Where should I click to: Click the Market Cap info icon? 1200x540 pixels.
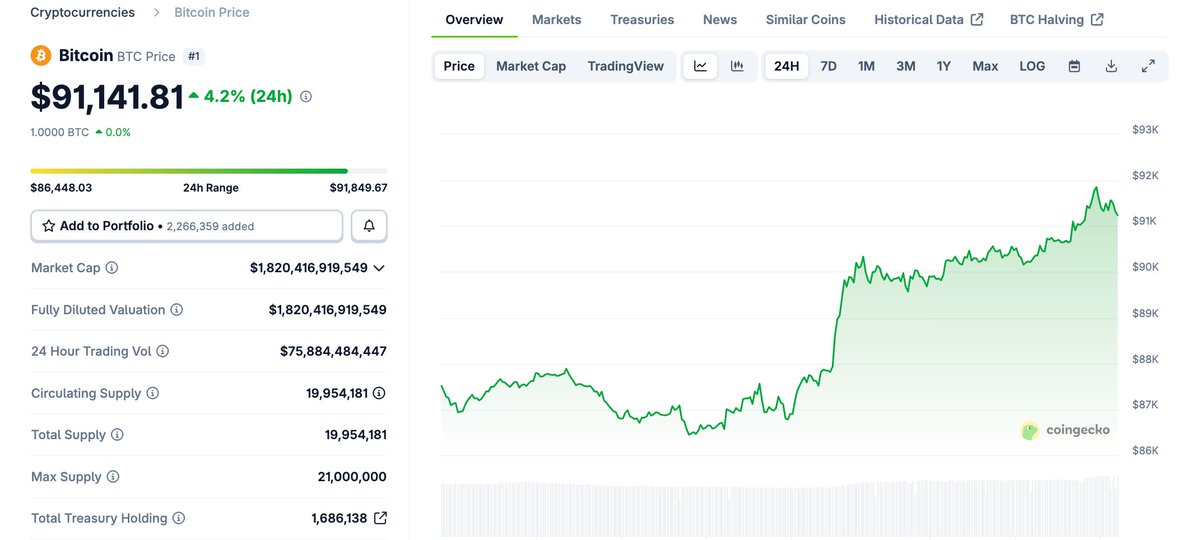tap(112, 268)
